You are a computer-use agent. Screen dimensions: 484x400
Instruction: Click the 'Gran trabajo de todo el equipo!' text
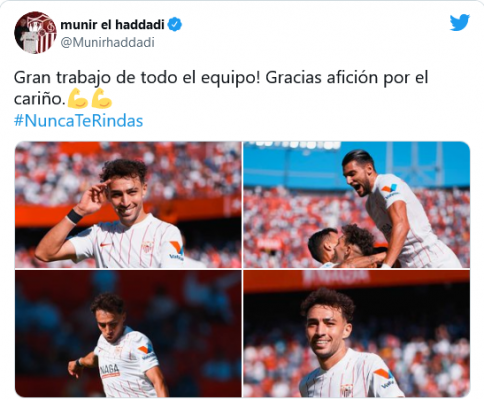(x=137, y=78)
